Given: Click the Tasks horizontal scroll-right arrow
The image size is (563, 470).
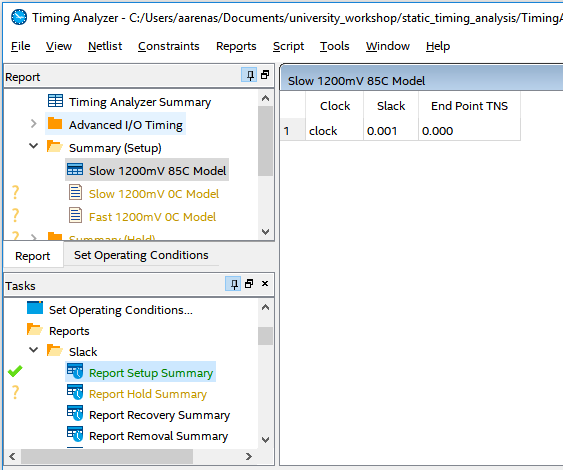Looking at the screenshot, I should [248, 456].
